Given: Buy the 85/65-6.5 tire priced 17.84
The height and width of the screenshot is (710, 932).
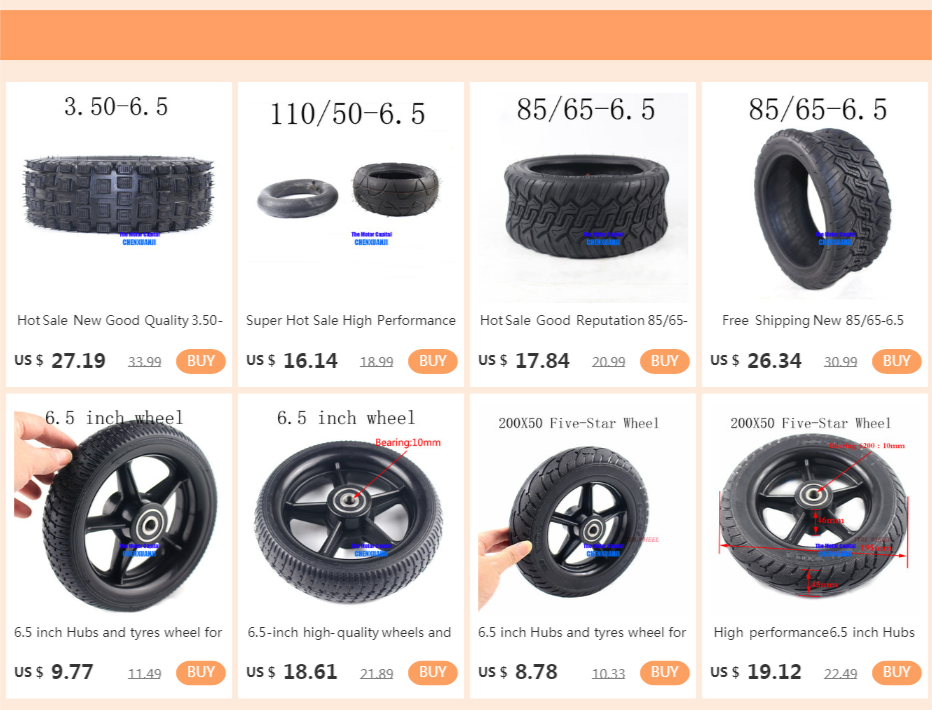Looking at the screenshot, I should [664, 361].
